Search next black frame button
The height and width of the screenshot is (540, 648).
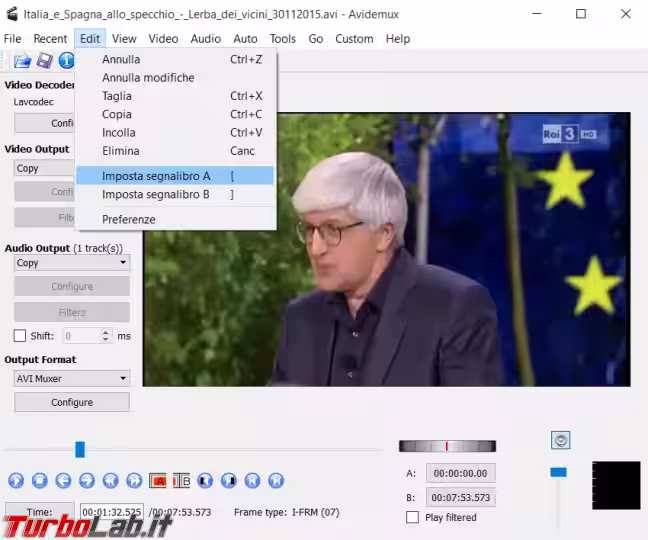point(229,481)
